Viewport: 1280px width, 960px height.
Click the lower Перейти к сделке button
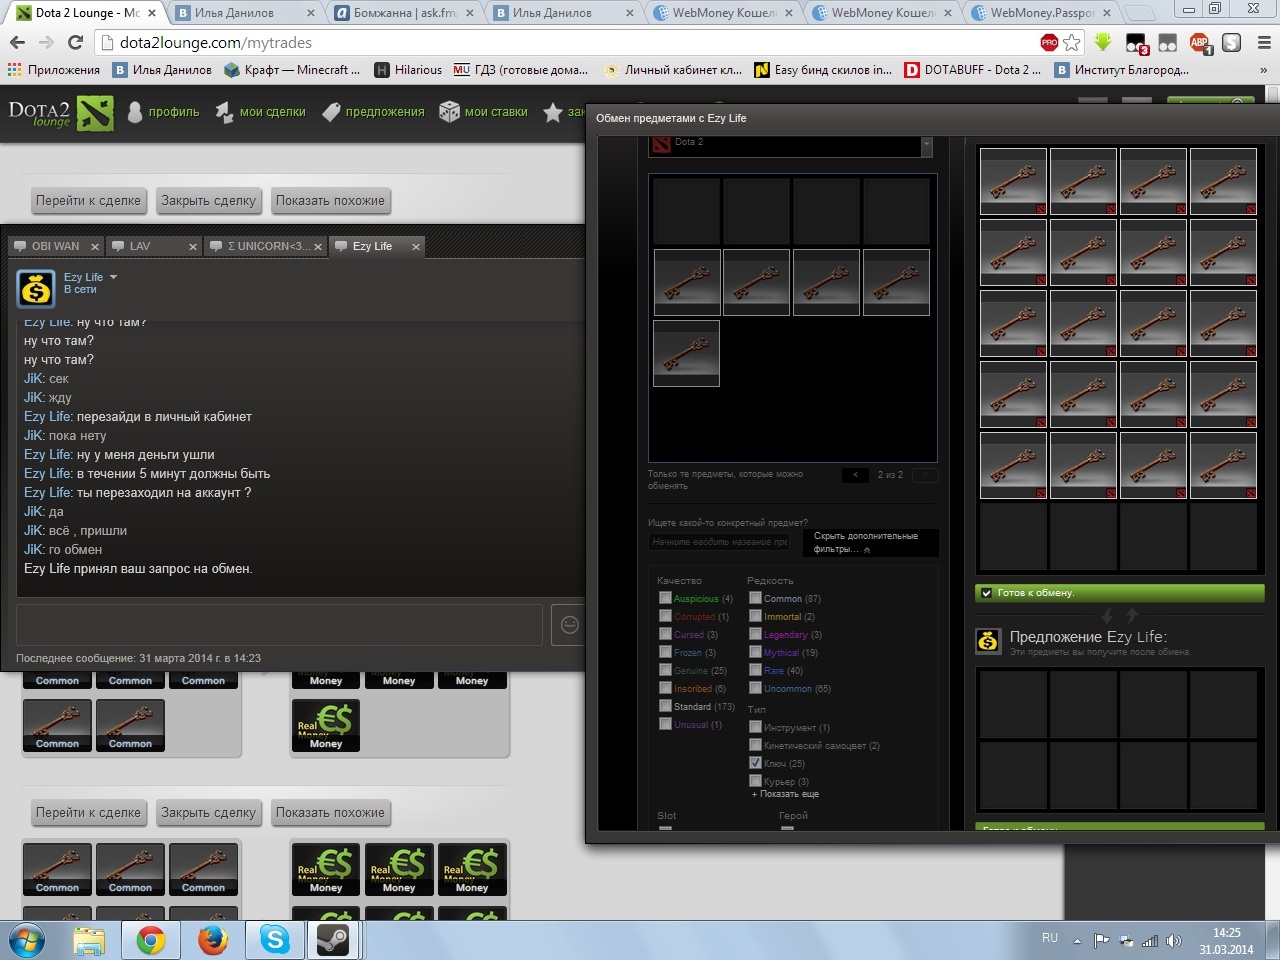point(89,813)
